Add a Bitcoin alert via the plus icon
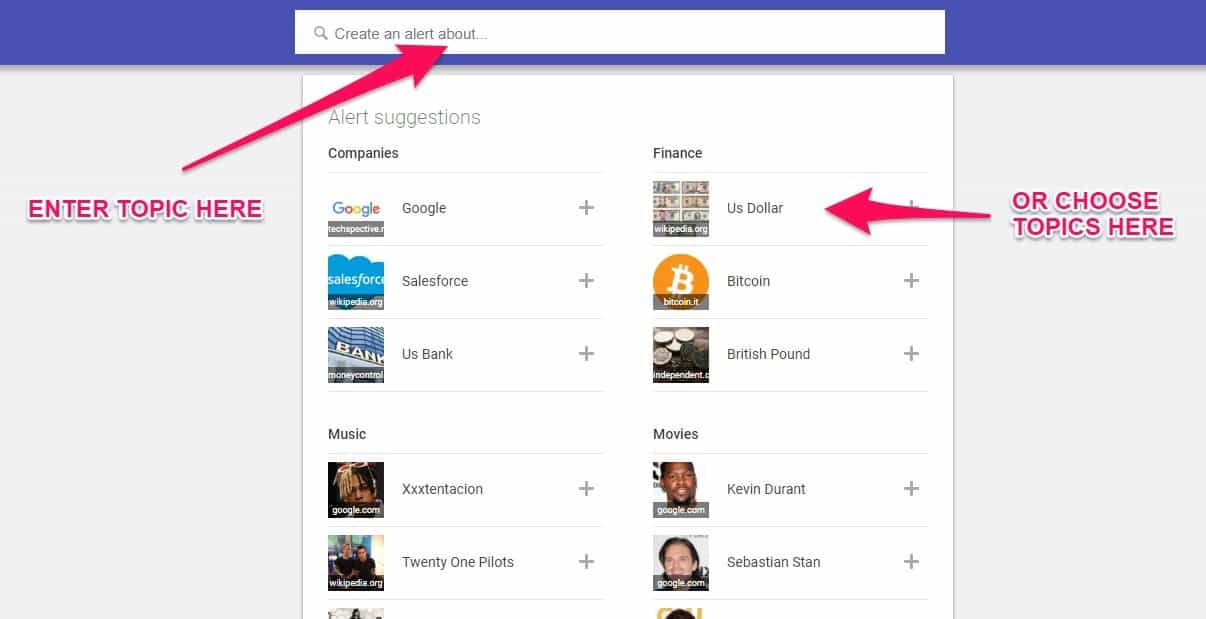The width and height of the screenshot is (1206, 619). (x=911, y=281)
